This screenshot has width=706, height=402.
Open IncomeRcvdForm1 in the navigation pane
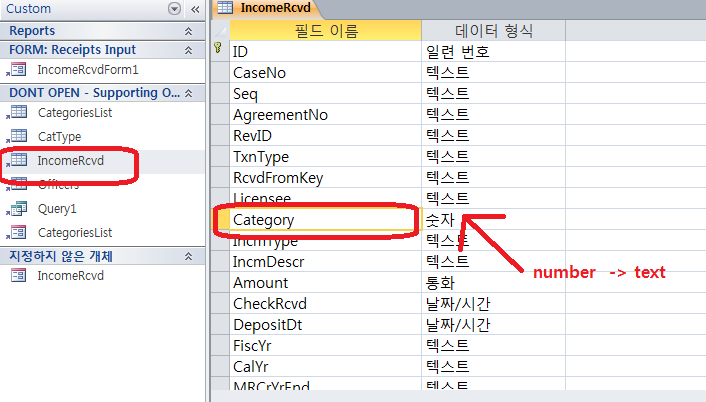point(88,70)
